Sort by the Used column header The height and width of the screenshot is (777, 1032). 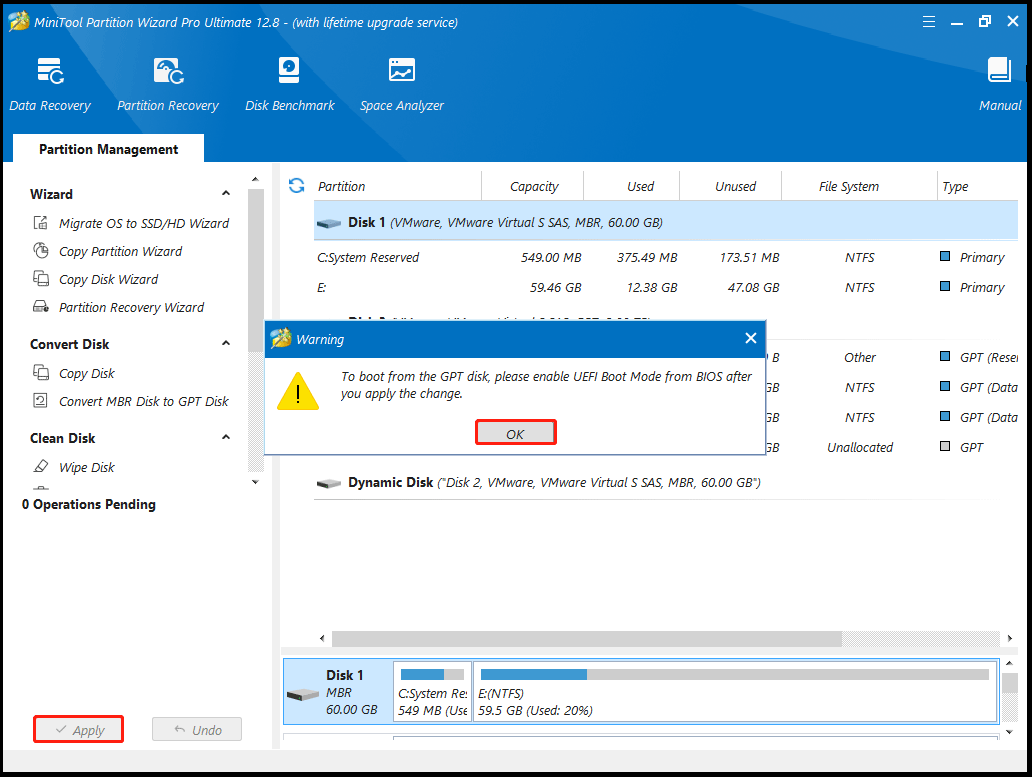pyautogui.click(x=632, y=186)
